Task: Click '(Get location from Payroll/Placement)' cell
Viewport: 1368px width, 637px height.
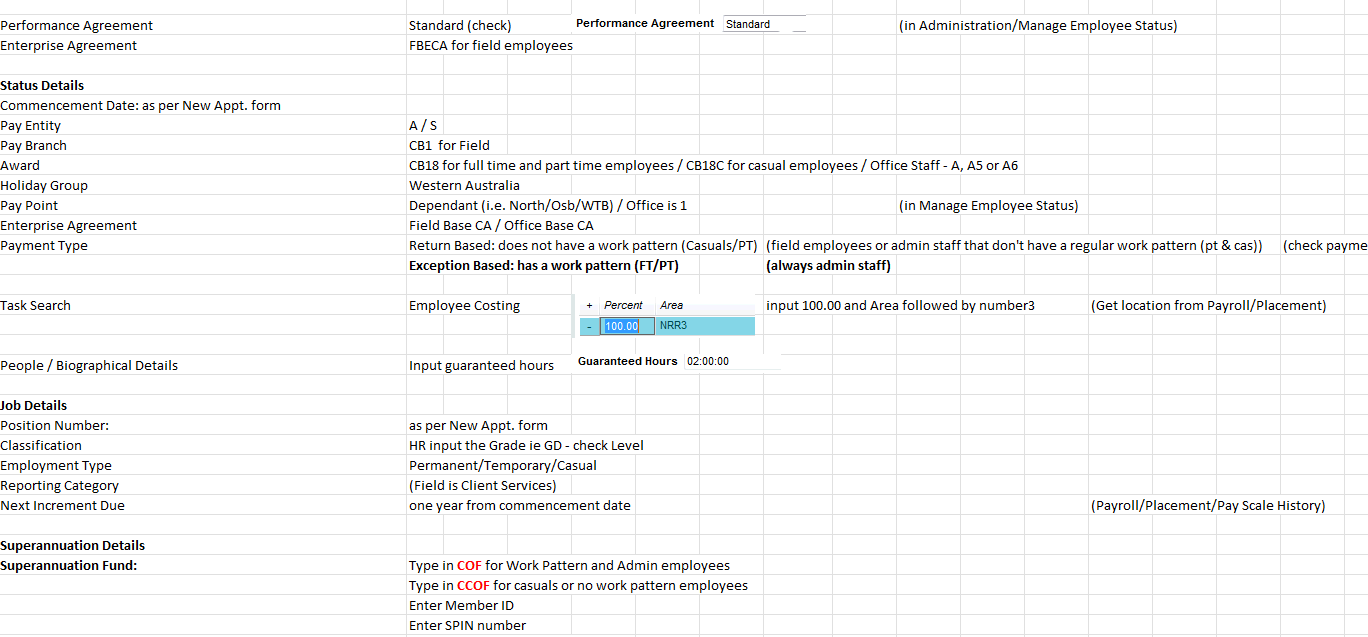Action: point(1208,305)
